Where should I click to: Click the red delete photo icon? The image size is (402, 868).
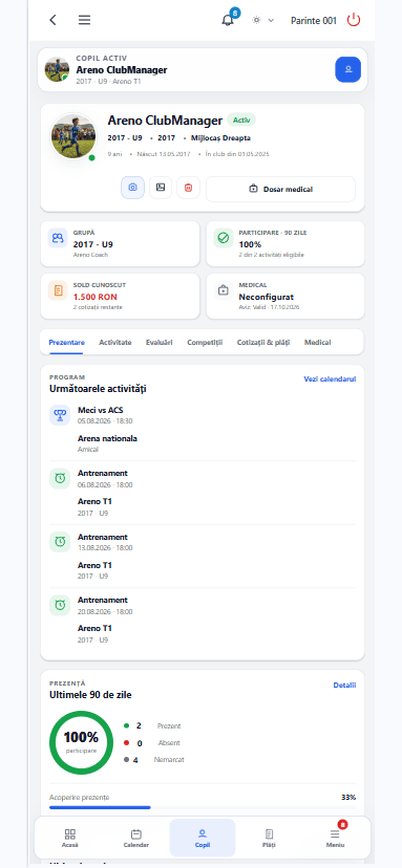coord(188,188)
